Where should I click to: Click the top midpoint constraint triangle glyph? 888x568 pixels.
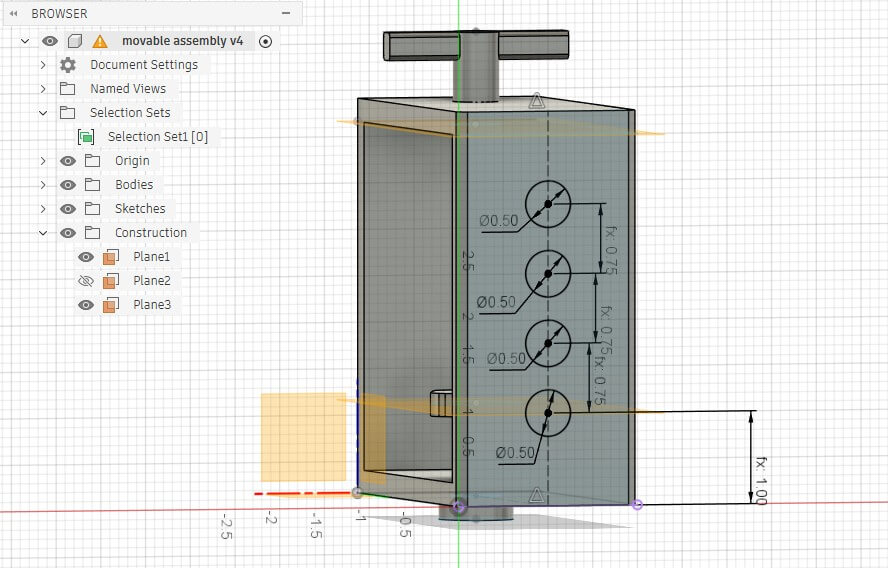[x=536, y=101]
